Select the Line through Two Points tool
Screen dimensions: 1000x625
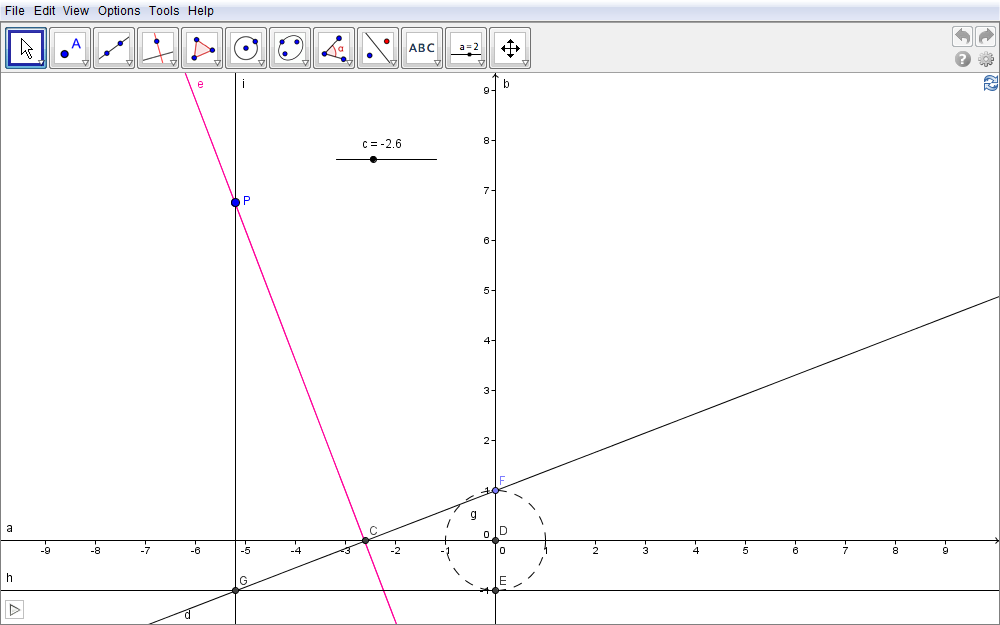coord(114,47)
